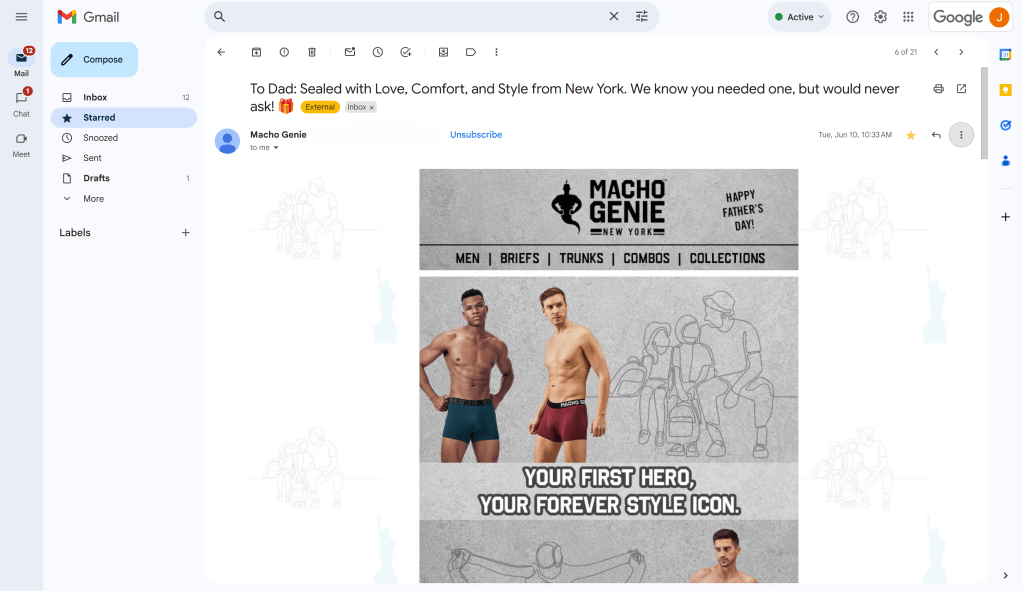Delete the email with the trash icon
Screen dimensions: 1023x591
tap(312, 52)
